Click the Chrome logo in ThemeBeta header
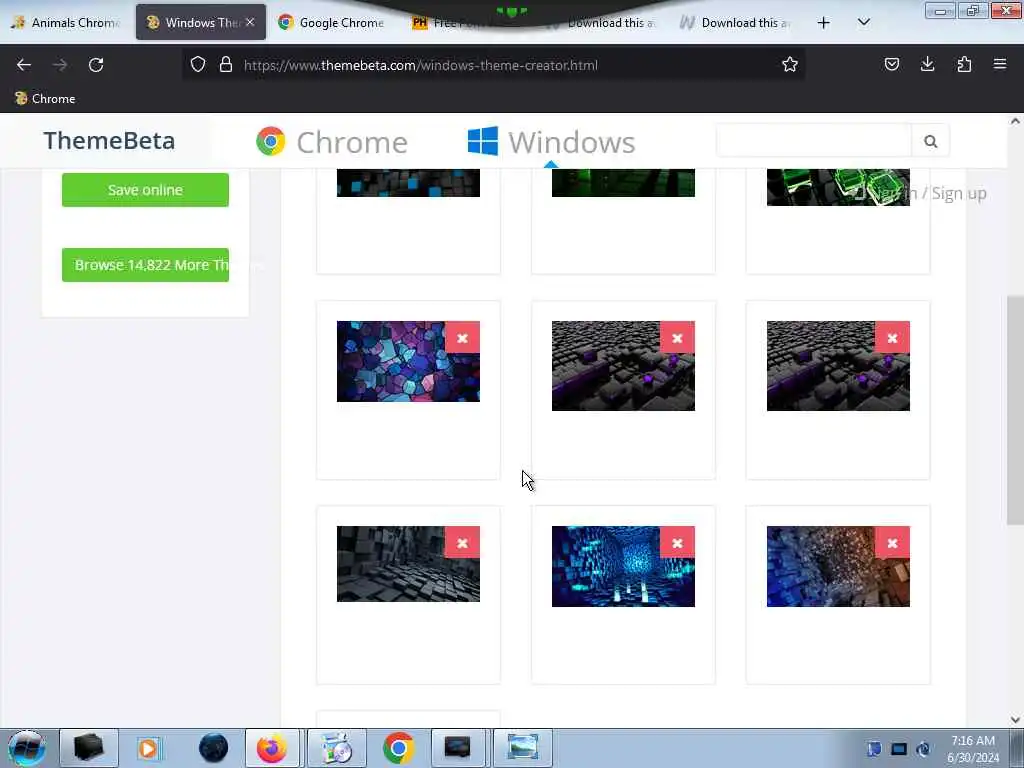The image size is (1024, 768). point(270,141)
